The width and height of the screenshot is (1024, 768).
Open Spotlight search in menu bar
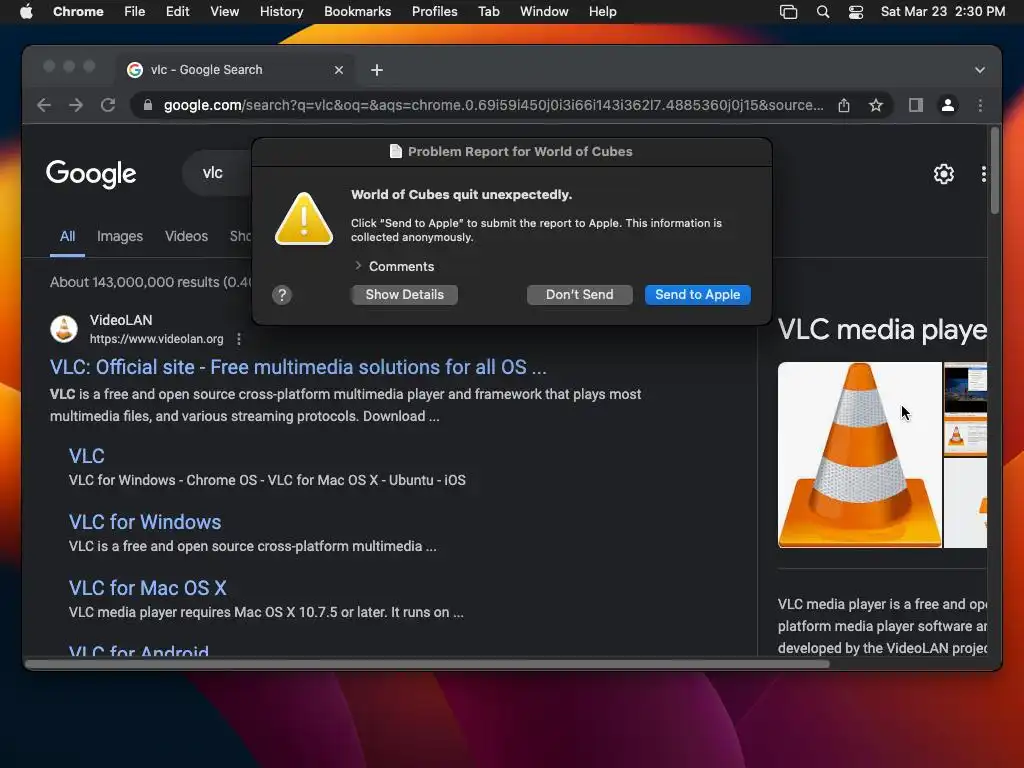point(823,12)
